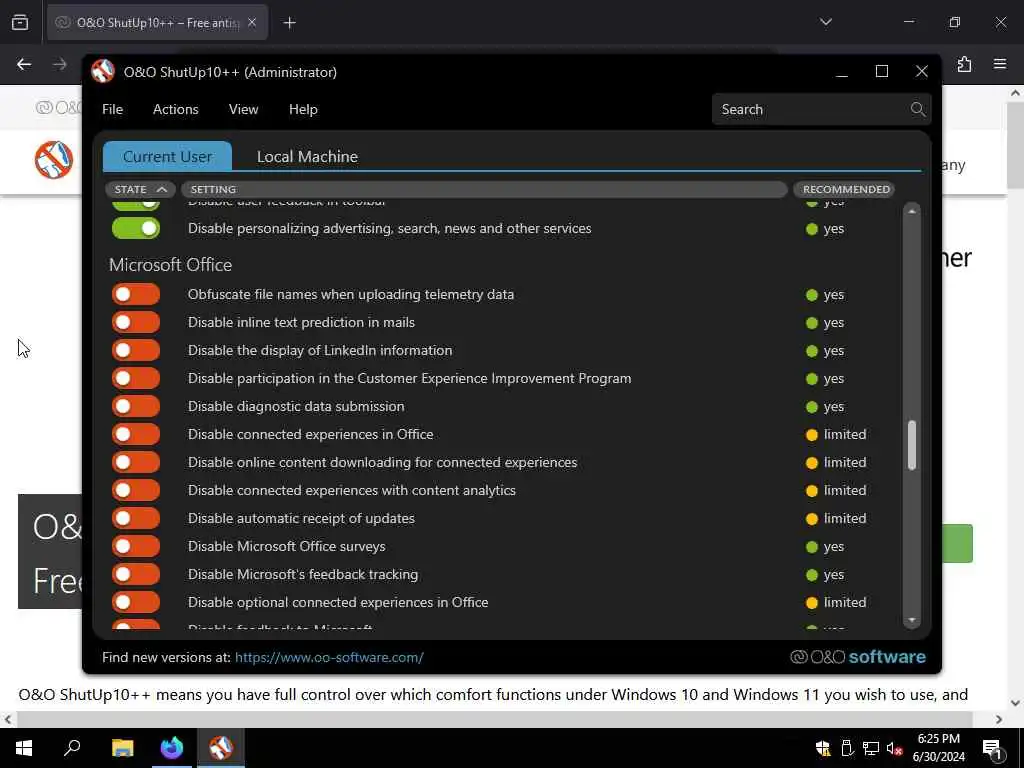Screen dimensions: 1024x768
Task: Switch to Current User tab
Action: [167, 156]
